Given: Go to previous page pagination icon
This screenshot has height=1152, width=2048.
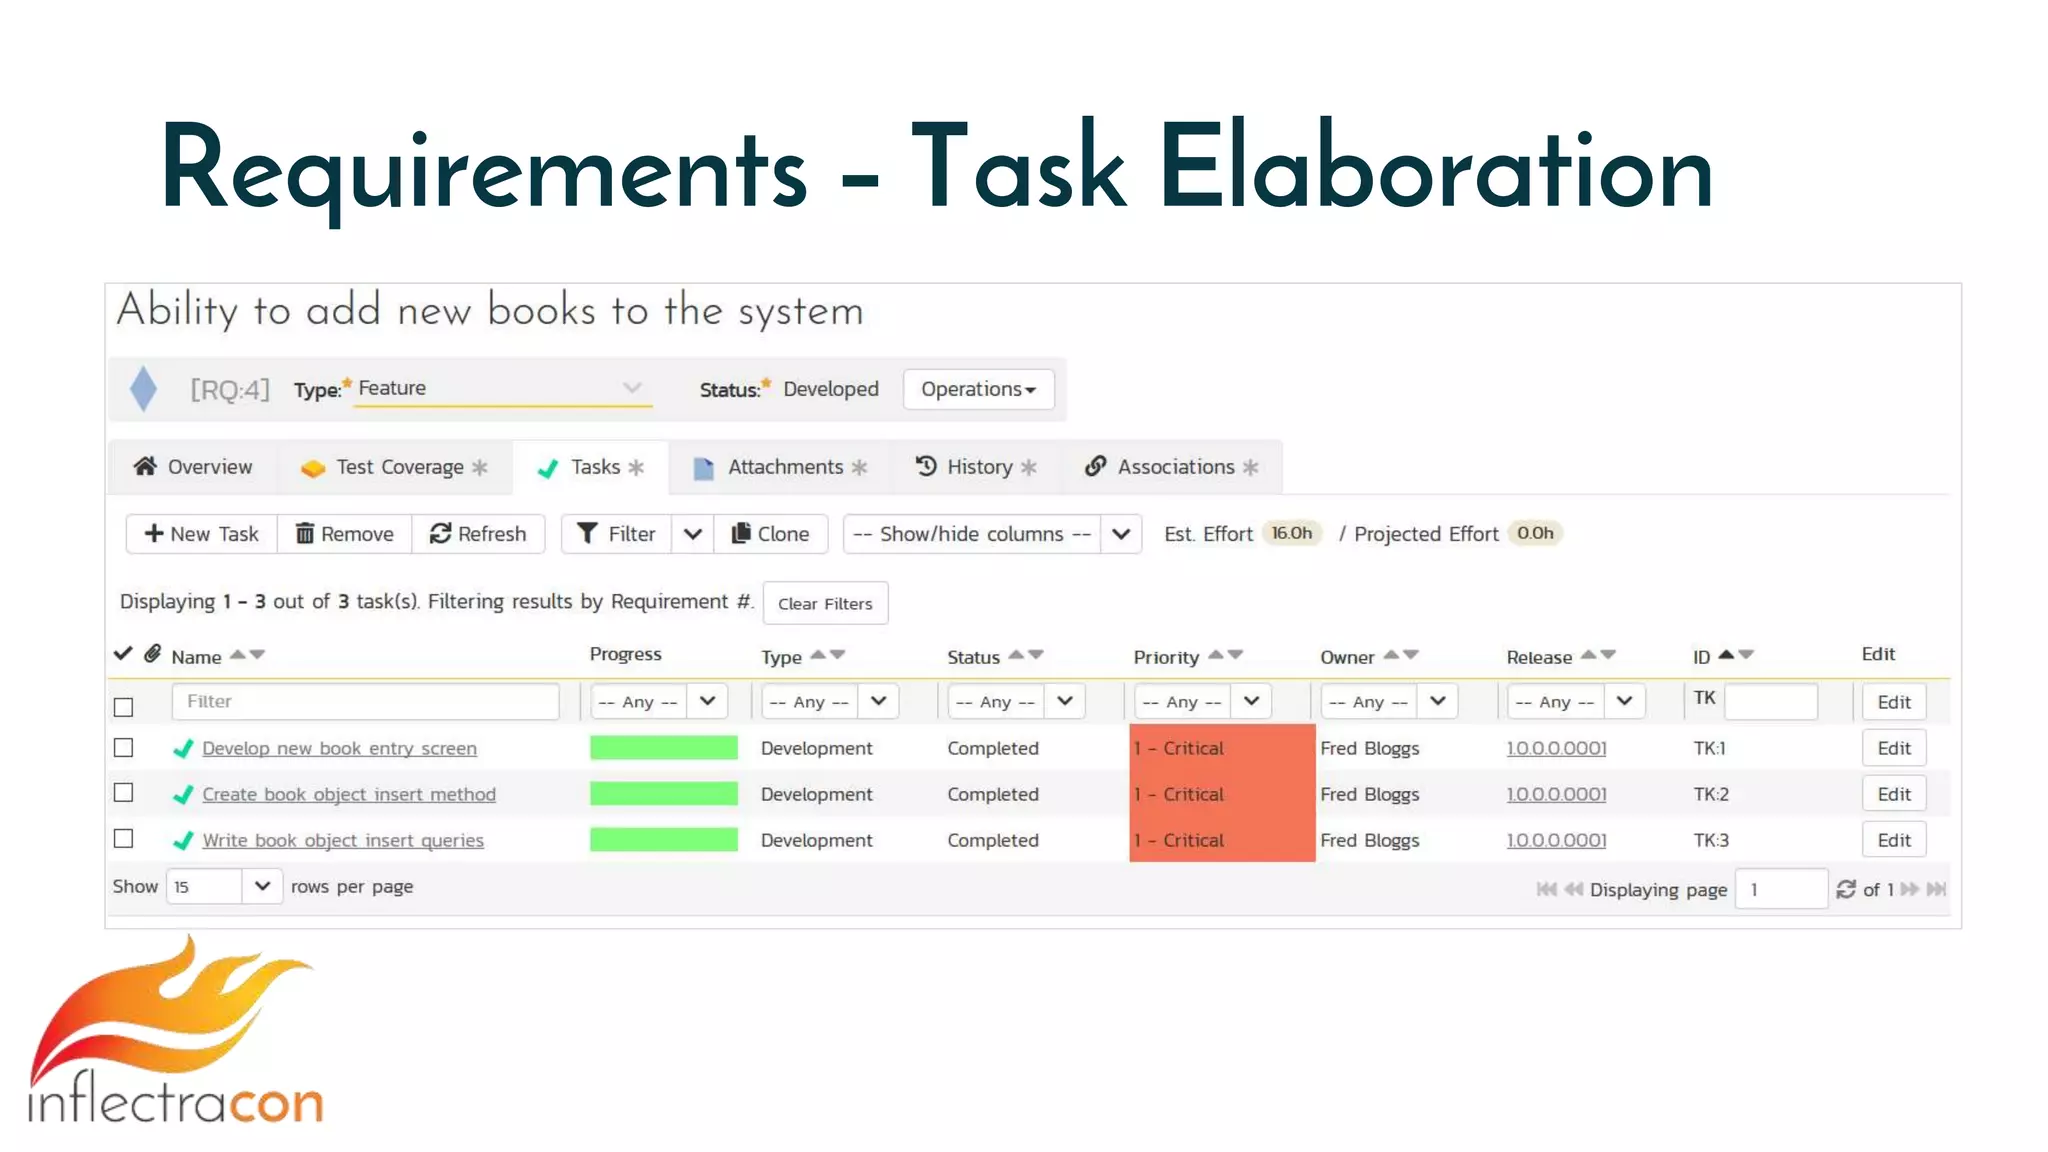Looking at the screenshot, I should [x=1573, y=889].
